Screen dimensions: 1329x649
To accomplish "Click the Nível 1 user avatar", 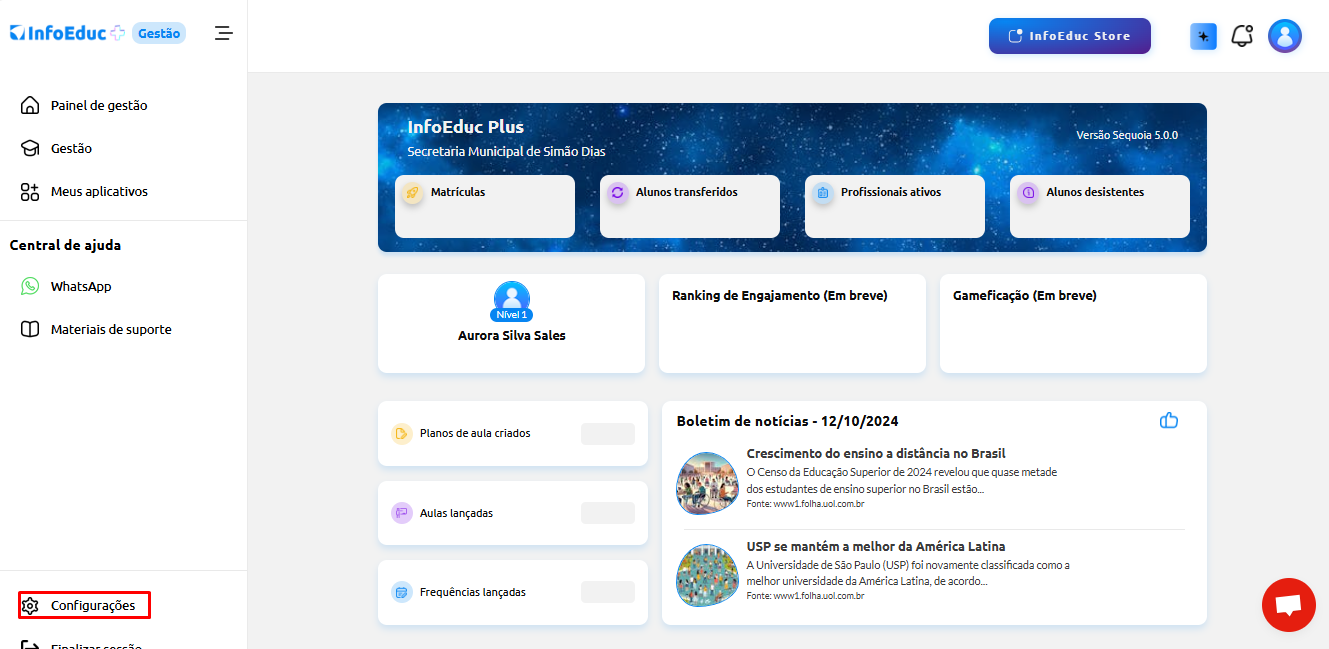I will point(512,298).
